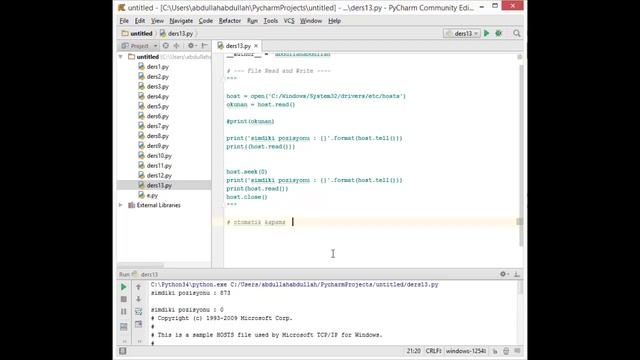Open Search Everywhere magnifier icon
The image size is (640, 360).
coord(517,33)
